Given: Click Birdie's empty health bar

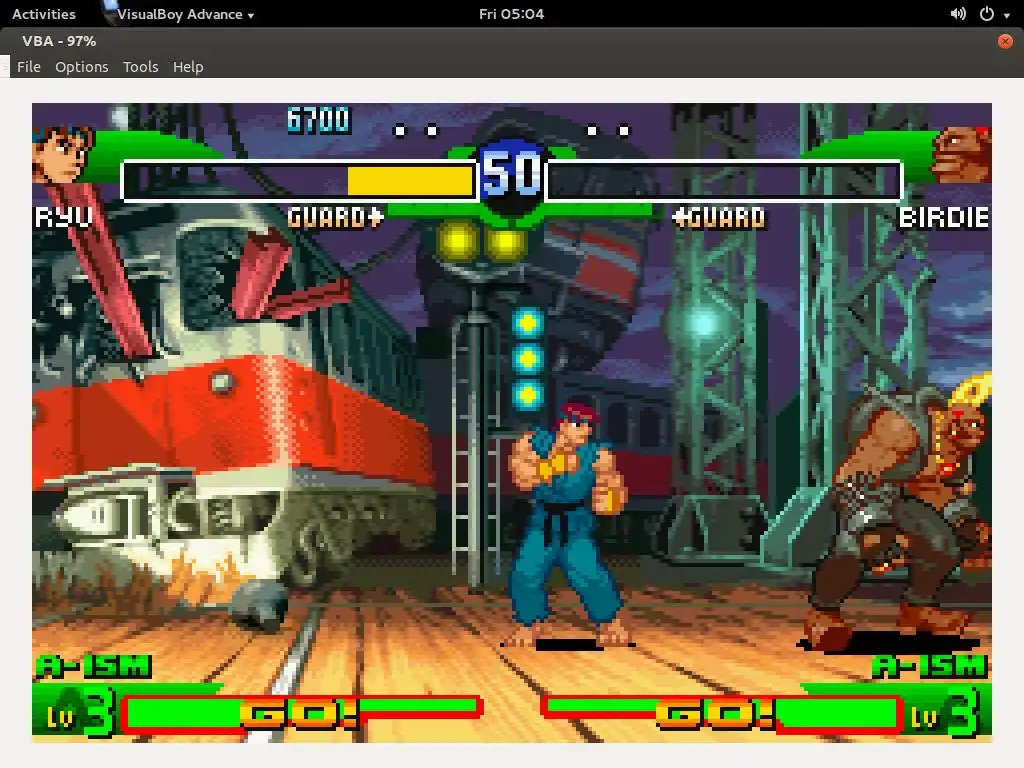Looking at the screenshot, I should (724, 180).
